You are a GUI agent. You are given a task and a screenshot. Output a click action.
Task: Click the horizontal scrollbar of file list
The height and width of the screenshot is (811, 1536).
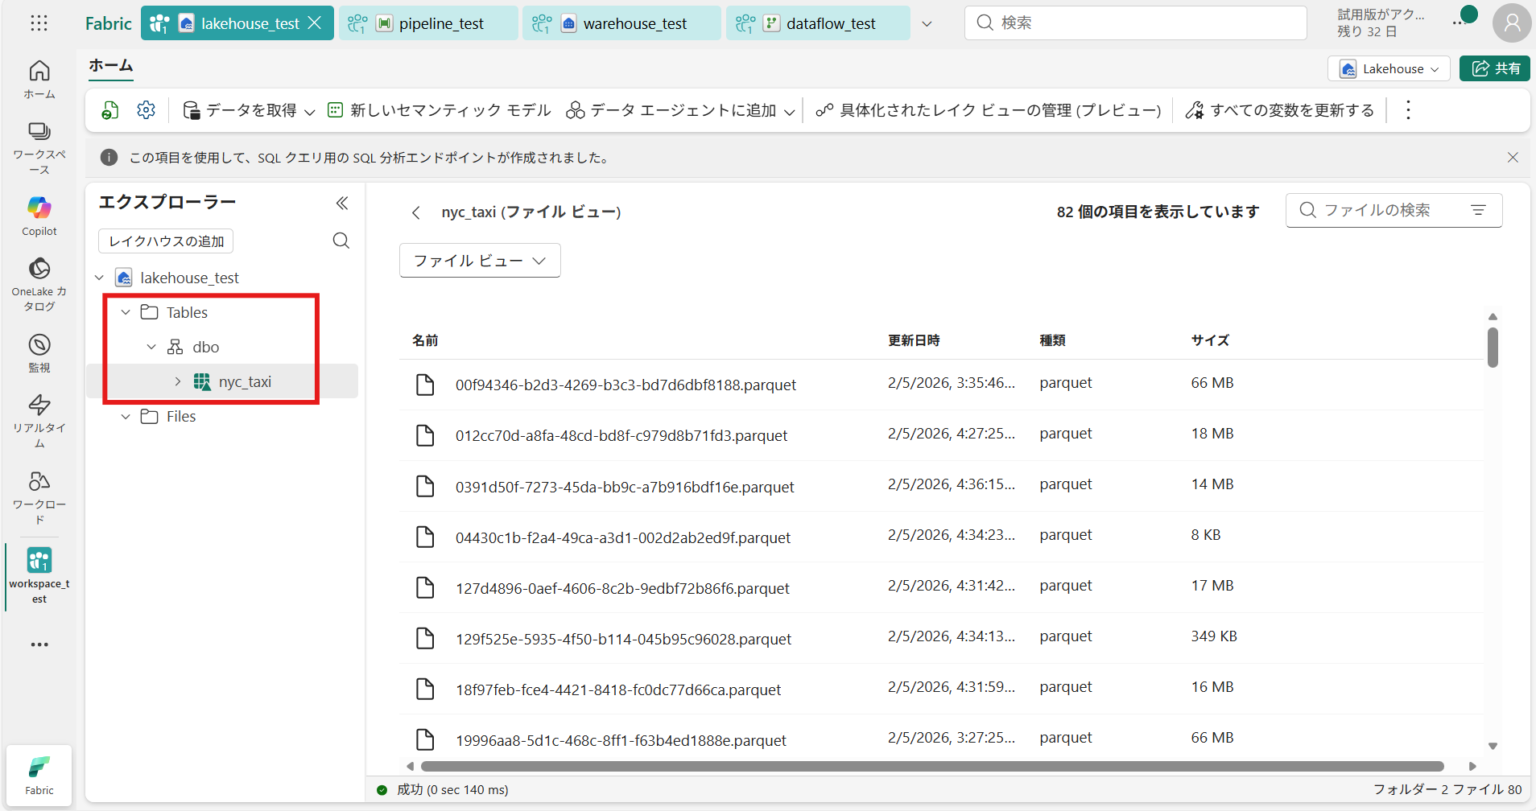coord(932,766)
